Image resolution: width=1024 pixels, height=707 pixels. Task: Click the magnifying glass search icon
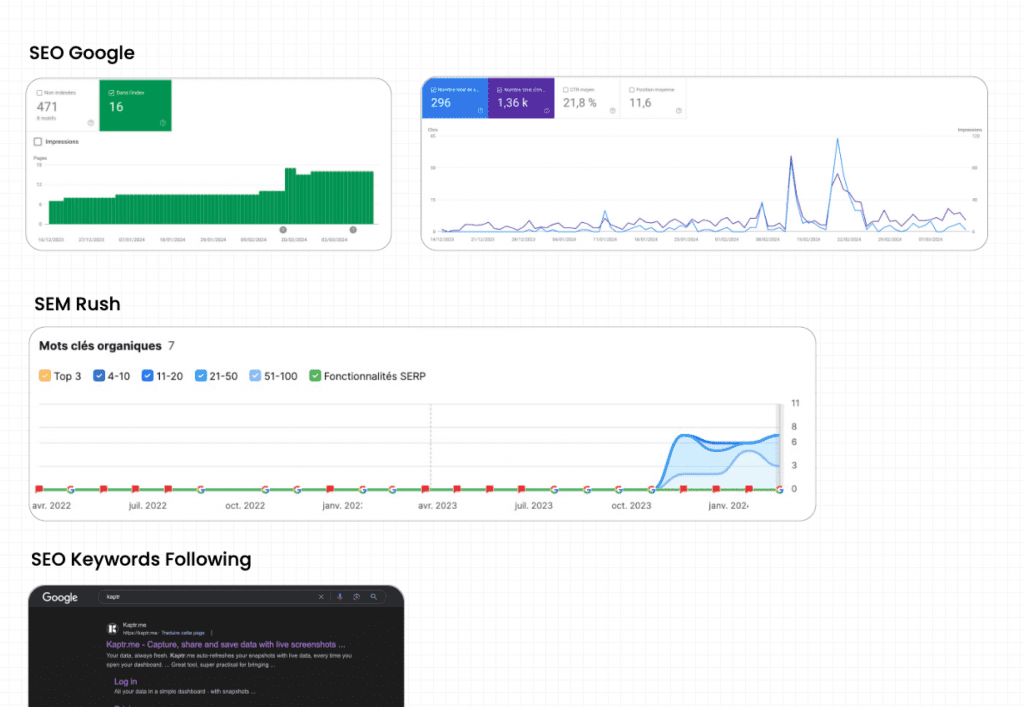click(x=374, y=597)
